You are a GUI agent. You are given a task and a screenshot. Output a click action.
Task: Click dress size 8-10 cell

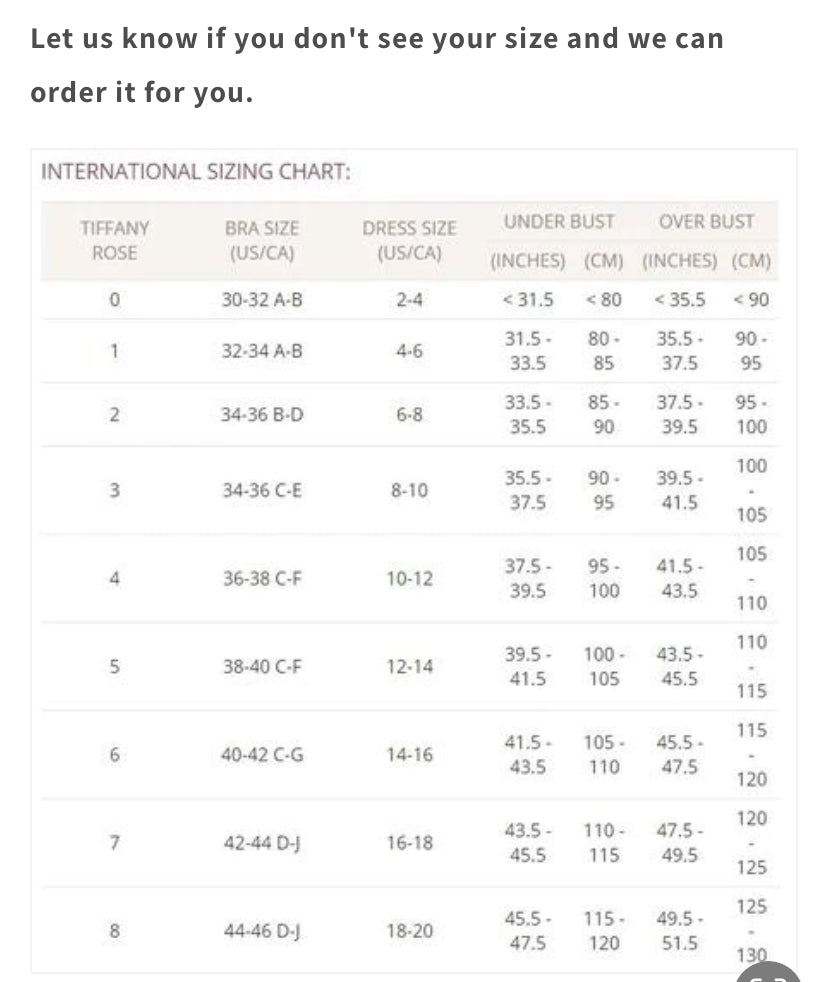(409, 490)
